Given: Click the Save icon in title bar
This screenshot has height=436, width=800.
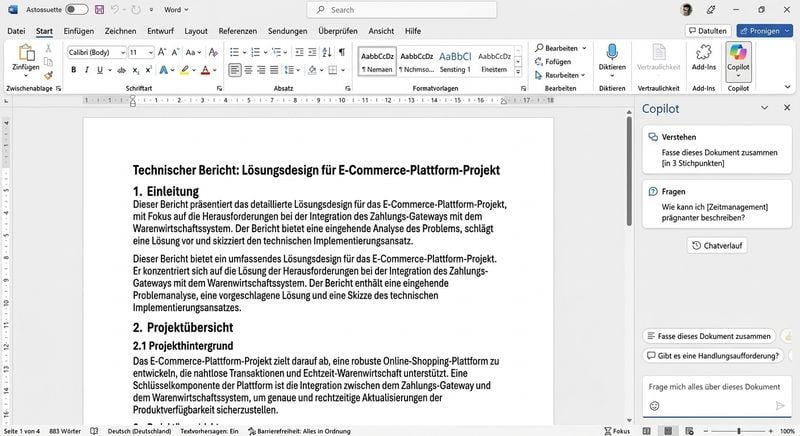Looking at the screenshot, I should pos(99,10).
